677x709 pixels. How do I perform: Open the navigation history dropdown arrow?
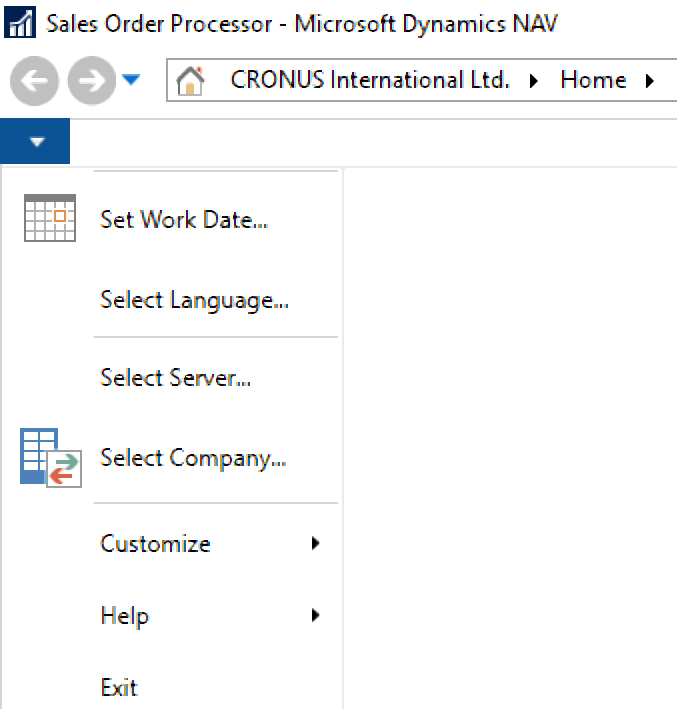[131, 80]
